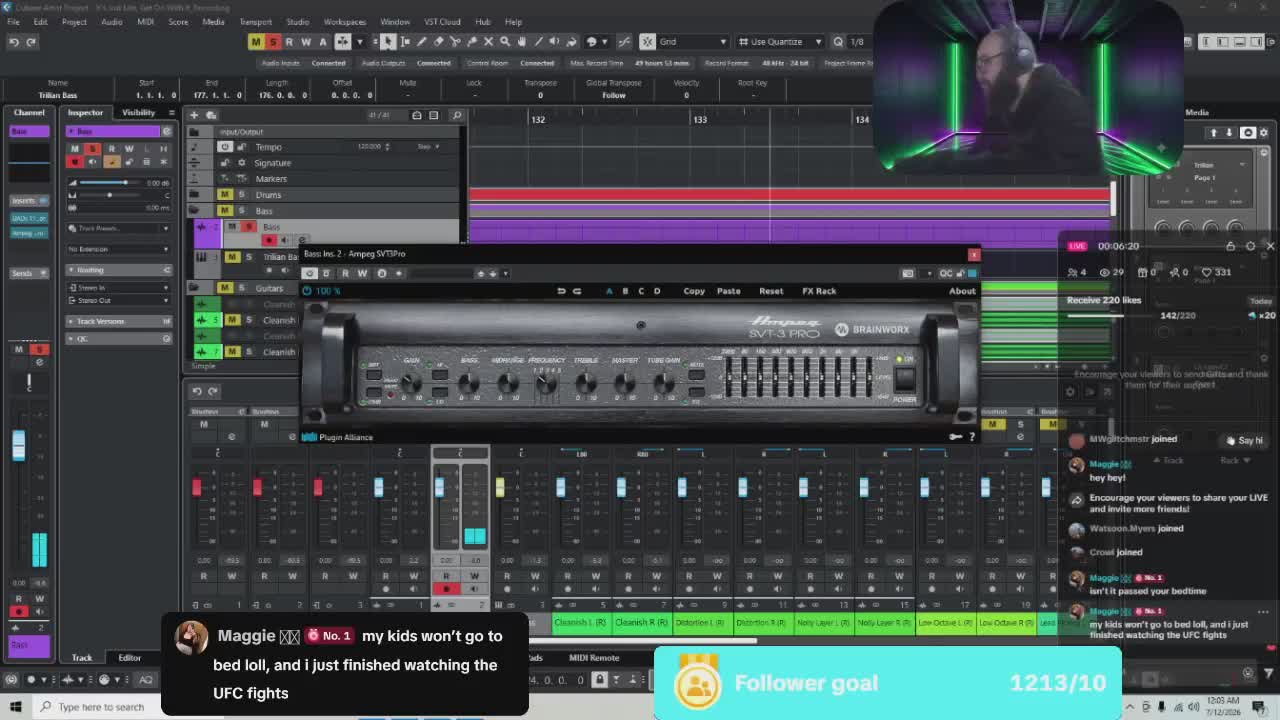Open the Transport menu
The height and width of the screenshot is (720, 1280).
pyautogui.click(x=255, y=22)
